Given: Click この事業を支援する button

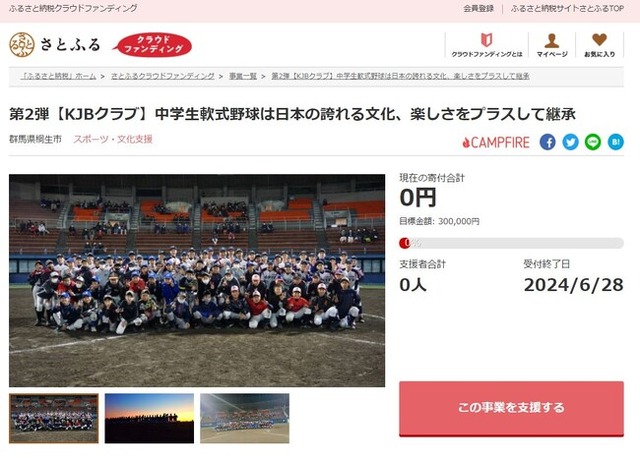Looking at the screenshot, I should (x=511, y=409).
